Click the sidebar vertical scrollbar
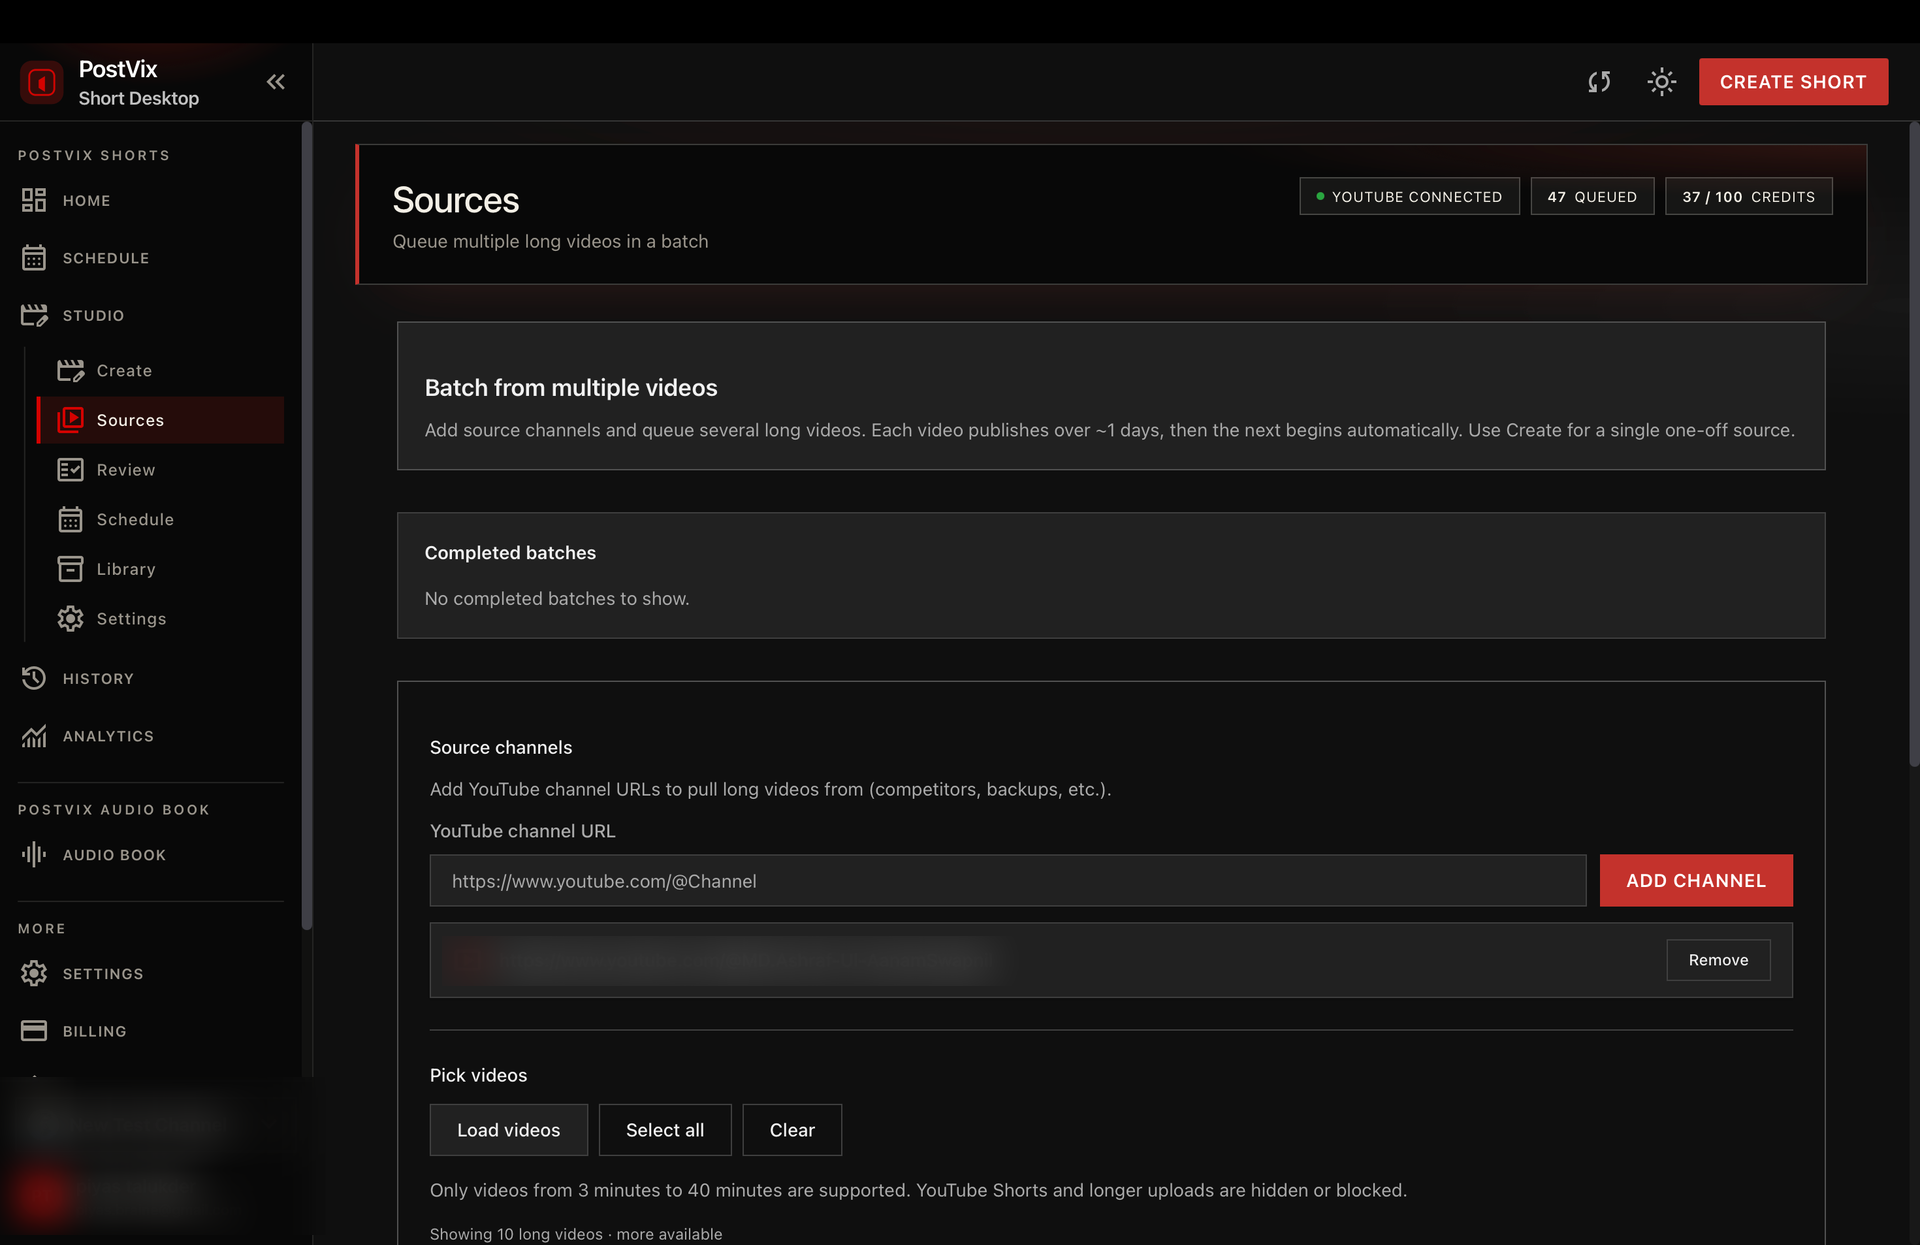The width and height of the screenshot is (1920, 1245). point(307,526)
